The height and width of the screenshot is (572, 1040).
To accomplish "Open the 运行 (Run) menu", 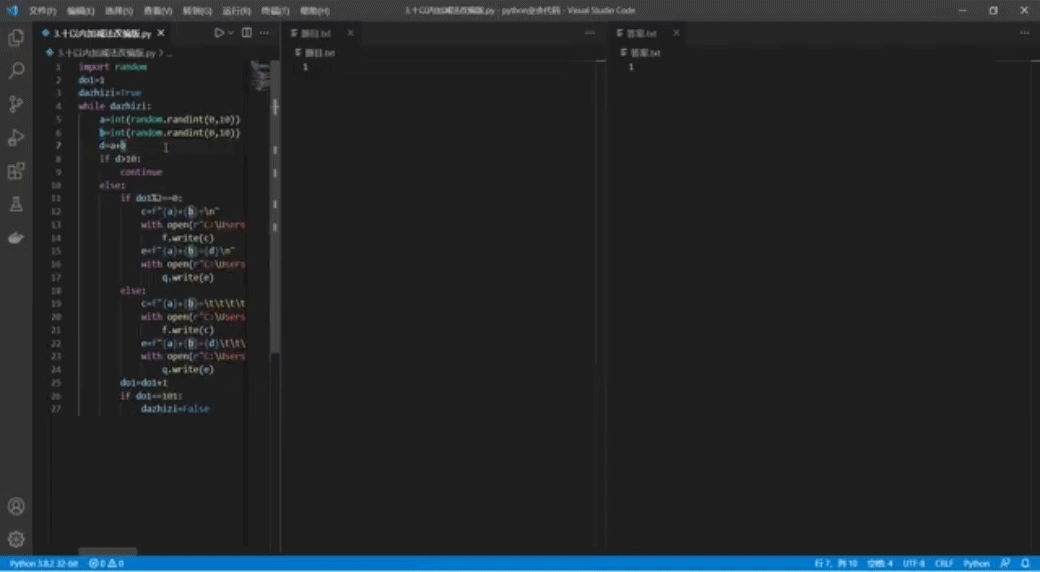I will pyautogui.click(x=236, y=11).
